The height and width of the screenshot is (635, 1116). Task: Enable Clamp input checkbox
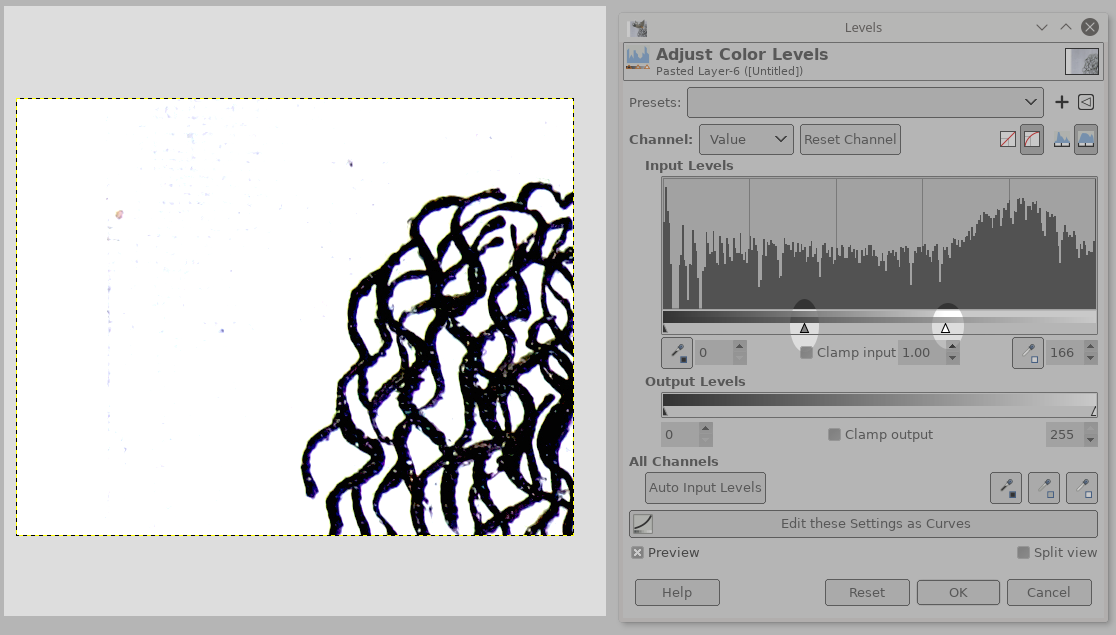[806, 352]
